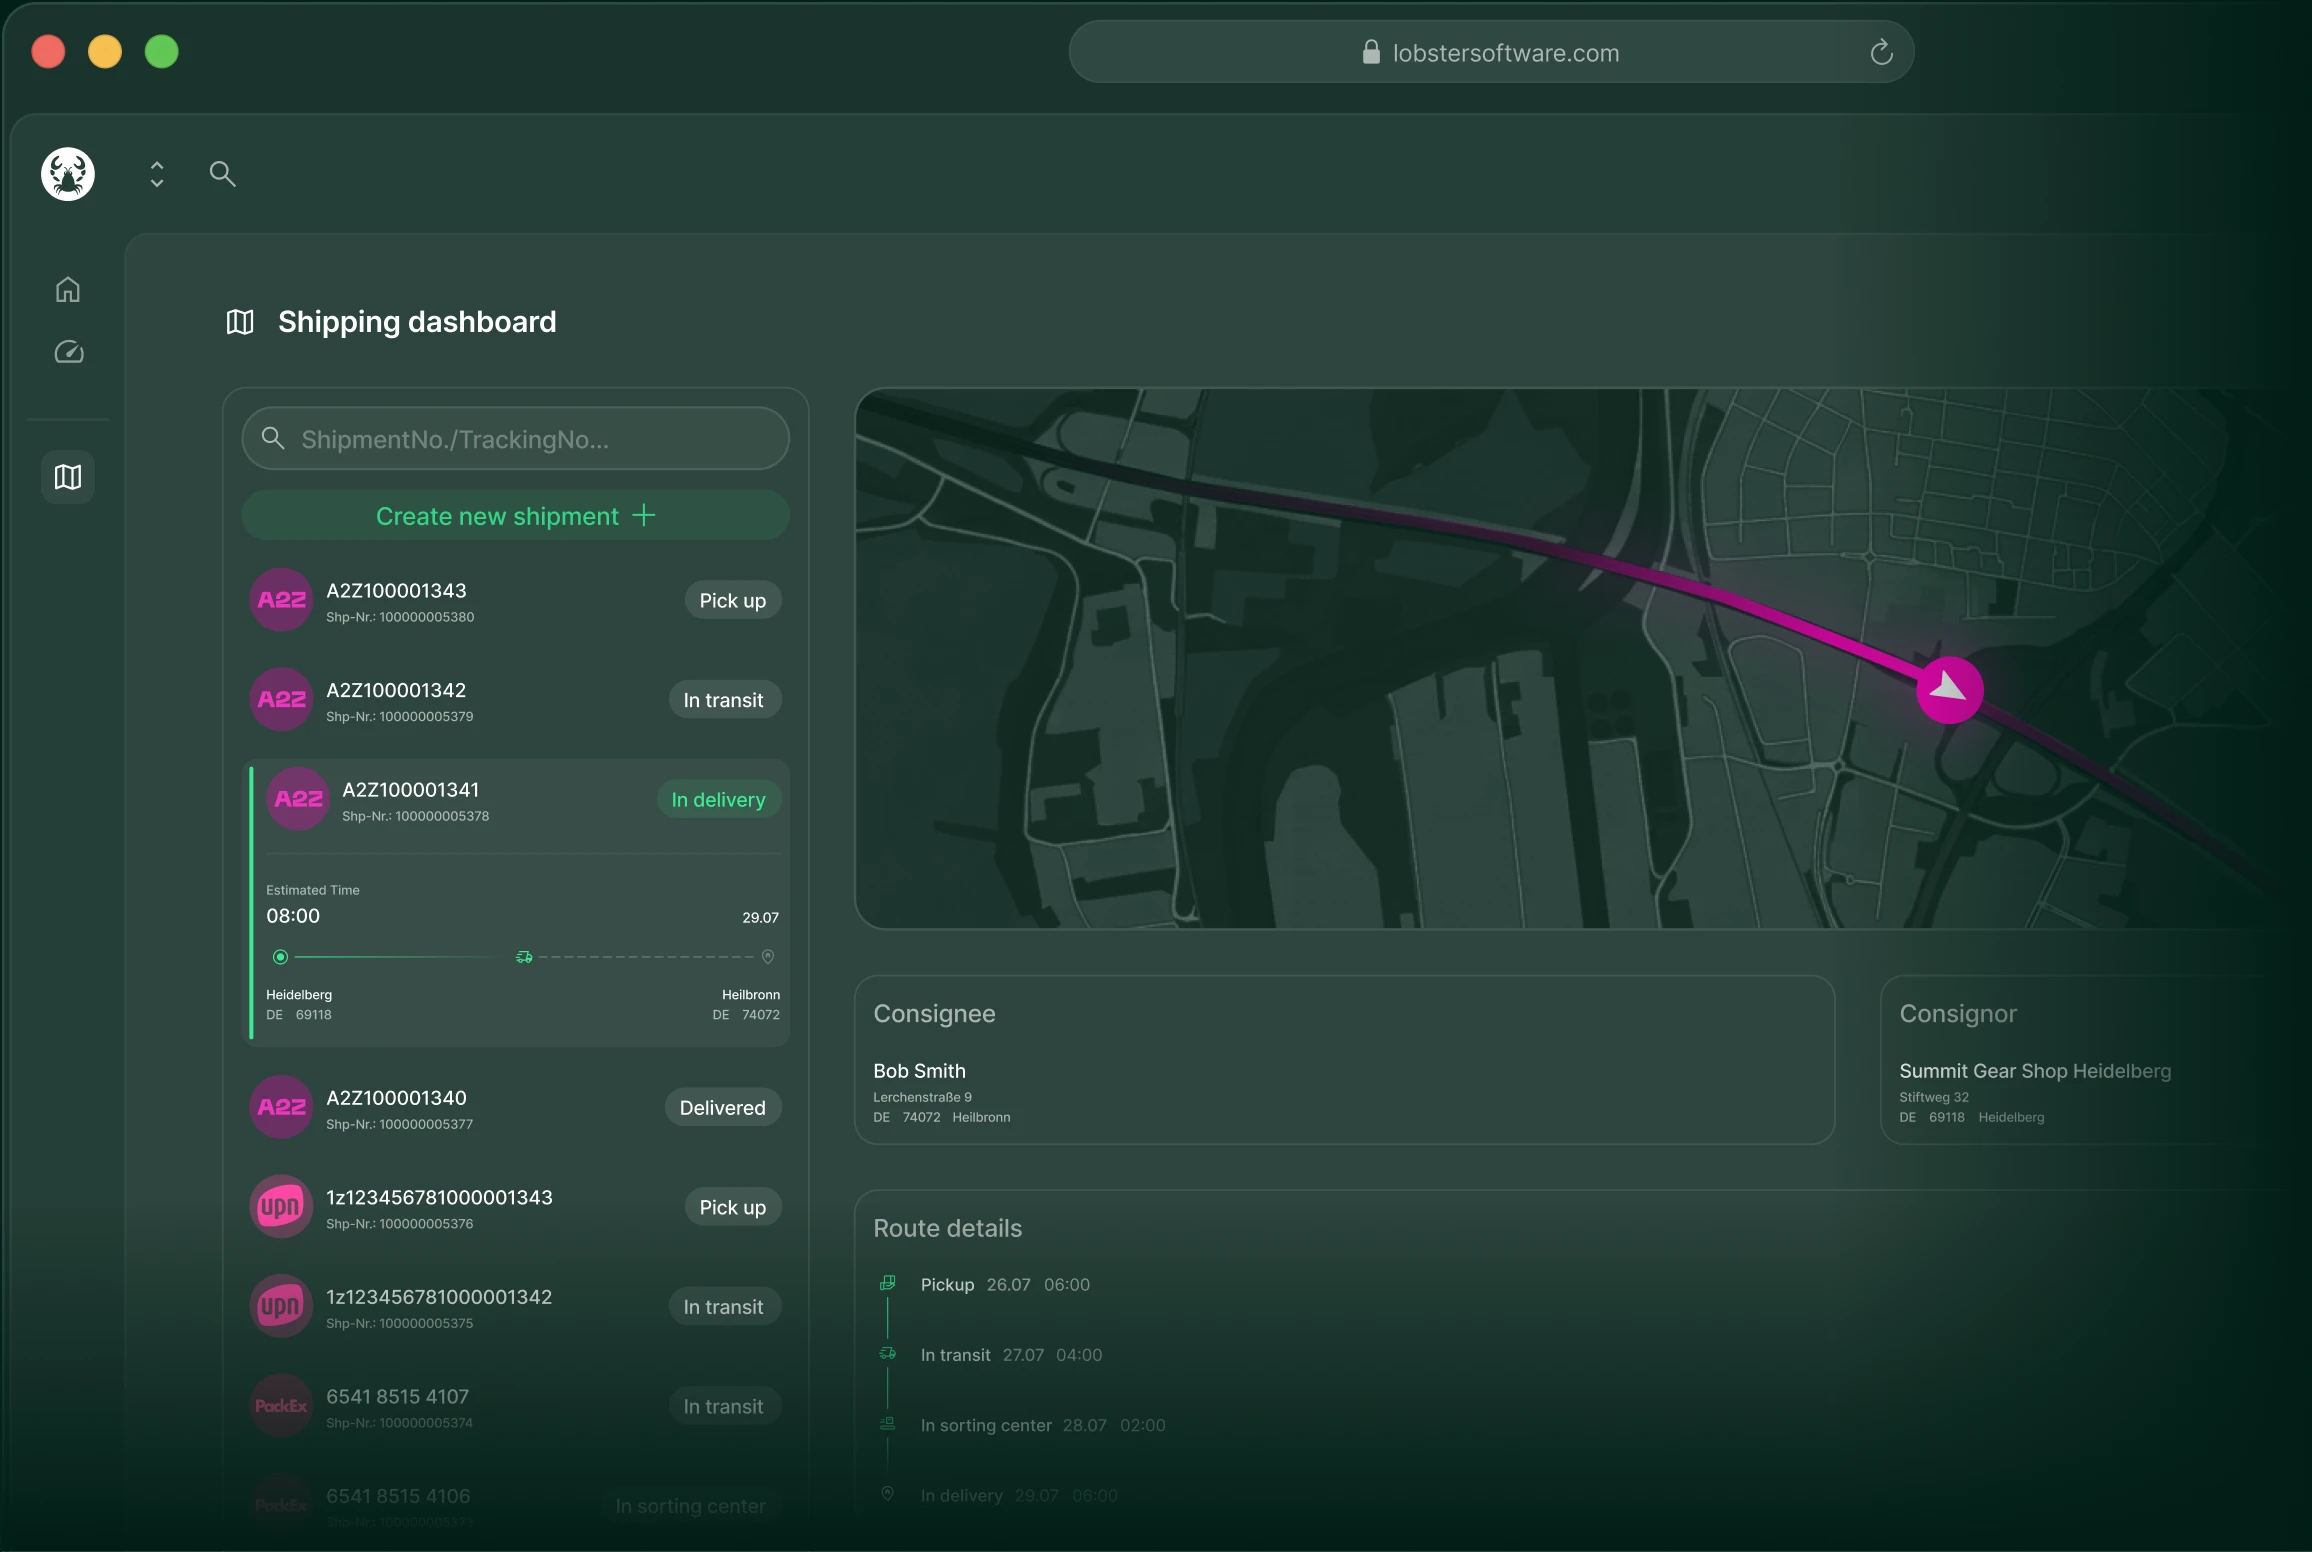Select shipment 1z123456781000001343

click(x=516, y=1207)
